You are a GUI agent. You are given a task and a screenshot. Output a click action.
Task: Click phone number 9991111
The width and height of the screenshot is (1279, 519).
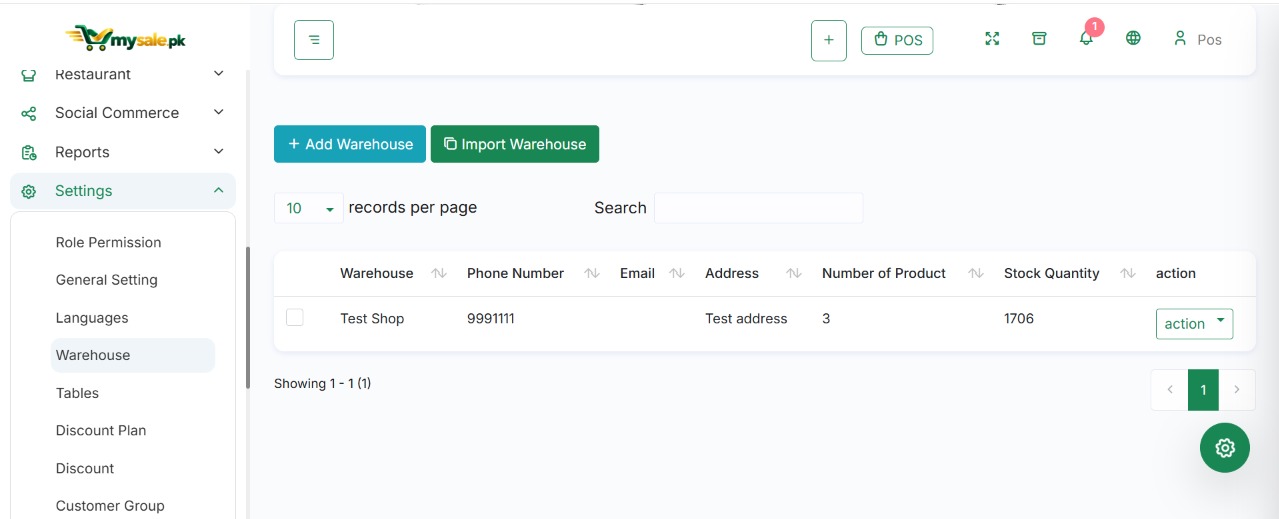pyautogui.click(x=491, y=318)
